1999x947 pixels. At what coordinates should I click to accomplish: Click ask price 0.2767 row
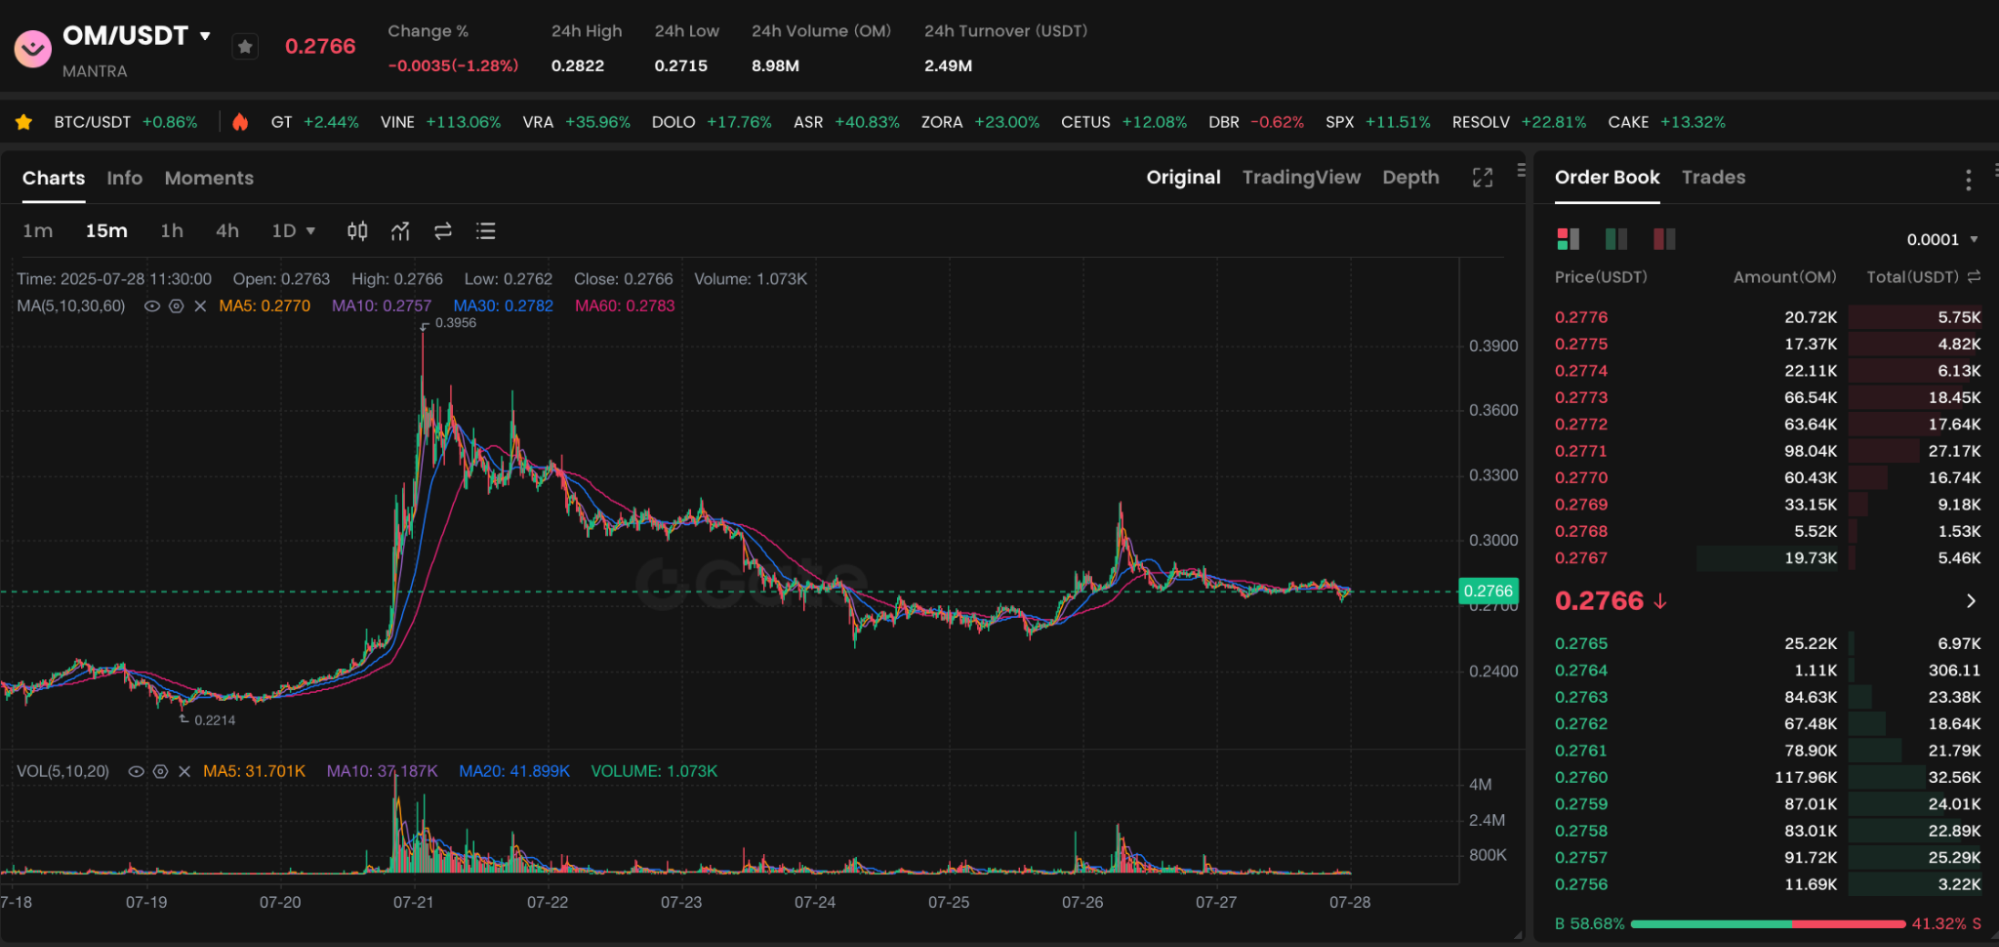pos(1768,558)
